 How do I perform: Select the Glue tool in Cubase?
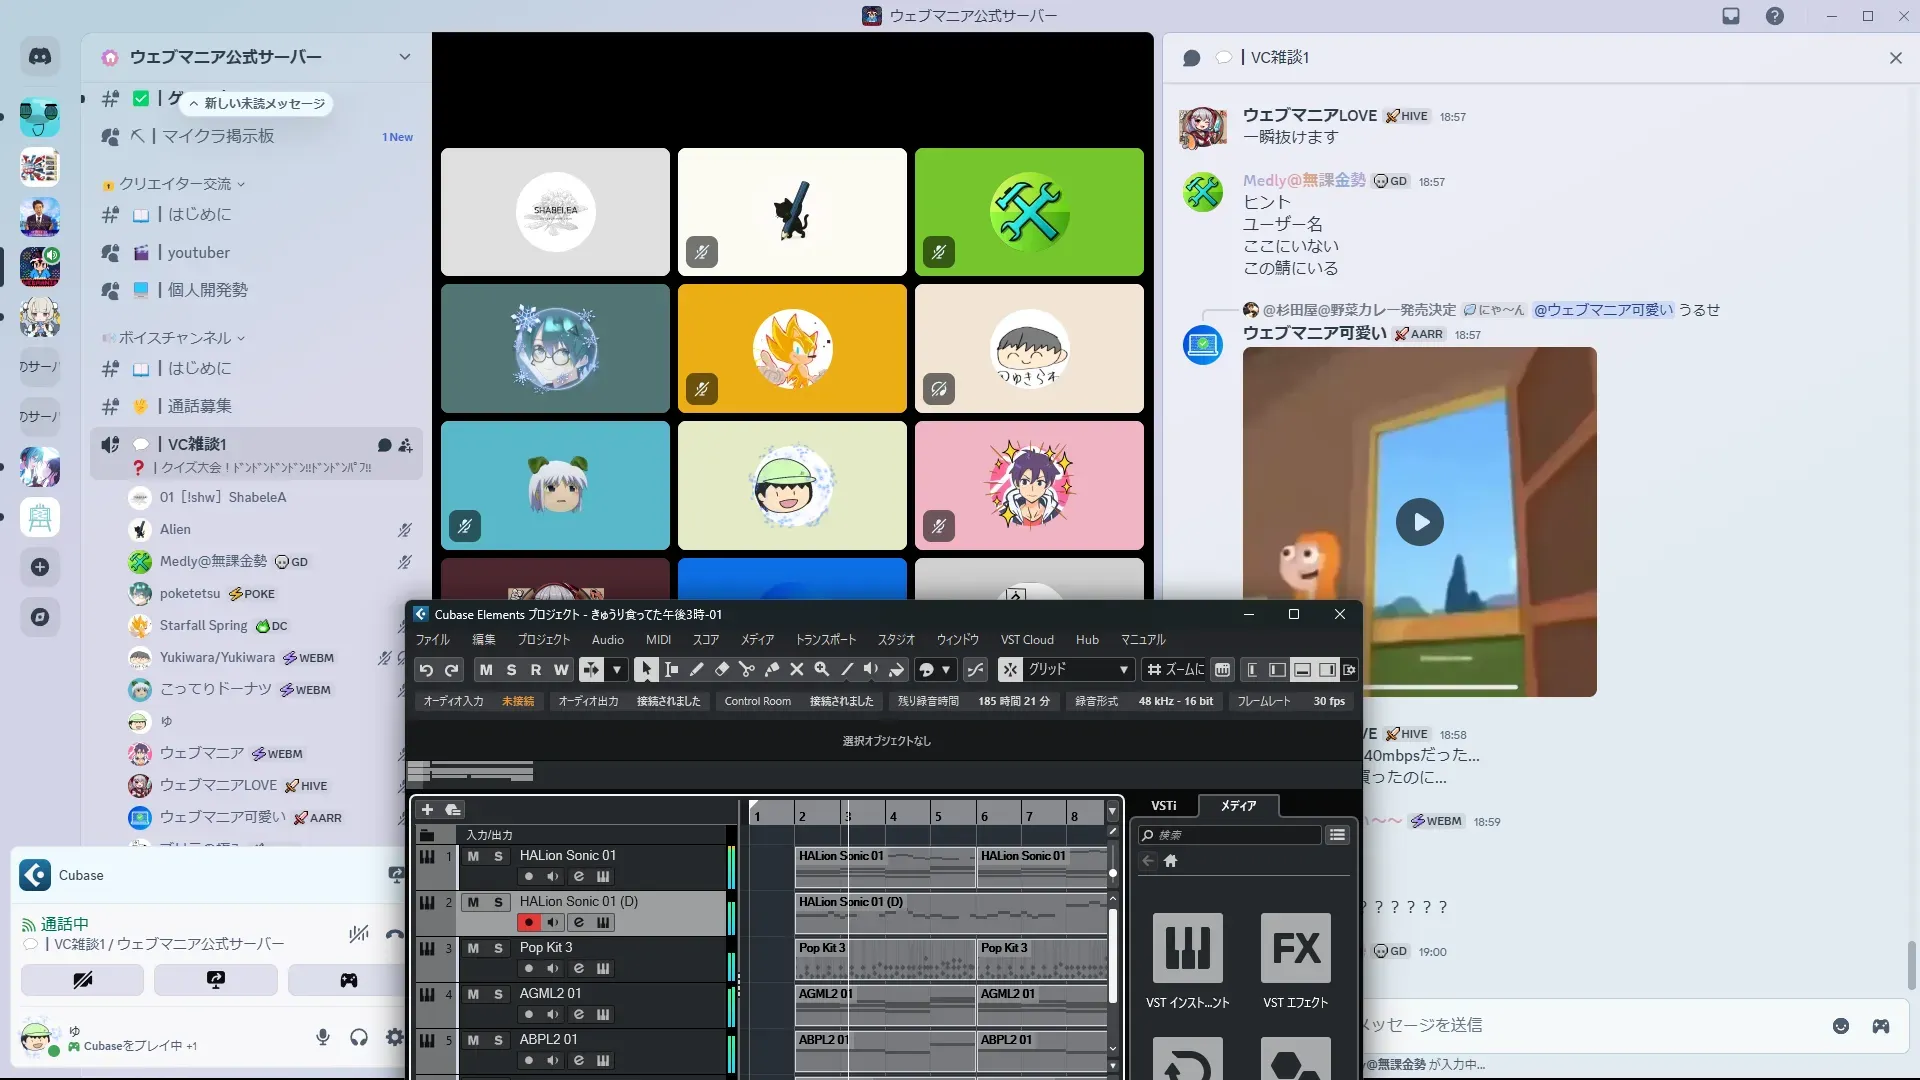771,670
